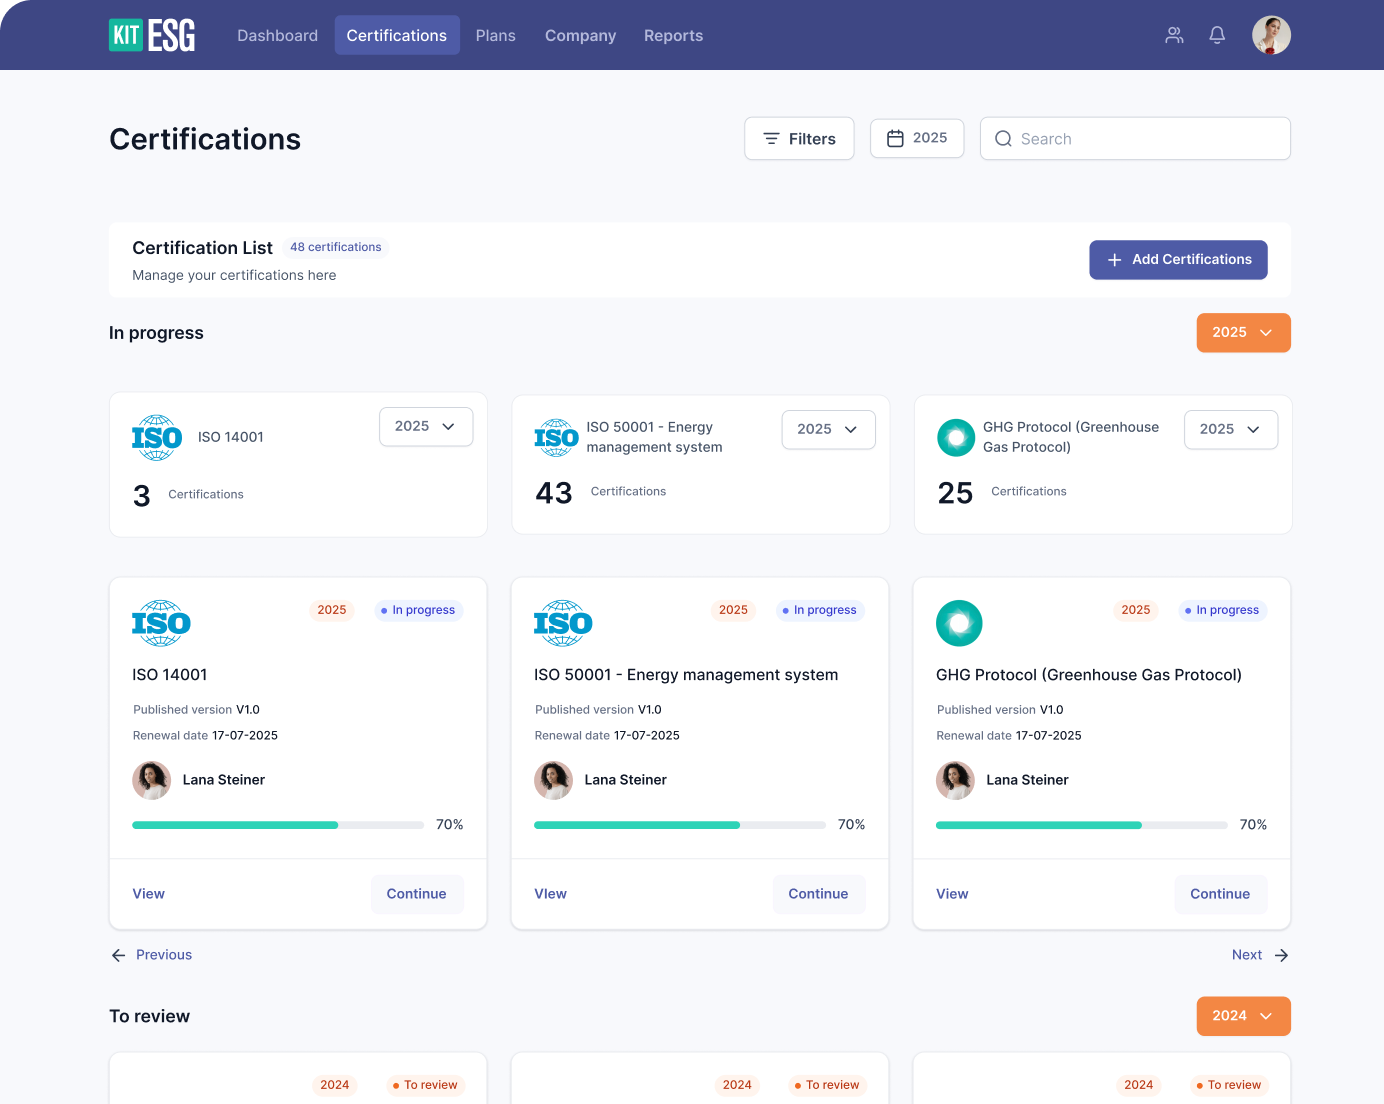
Task: Open the users icon in header
Action: click(x=1174, y=35)
